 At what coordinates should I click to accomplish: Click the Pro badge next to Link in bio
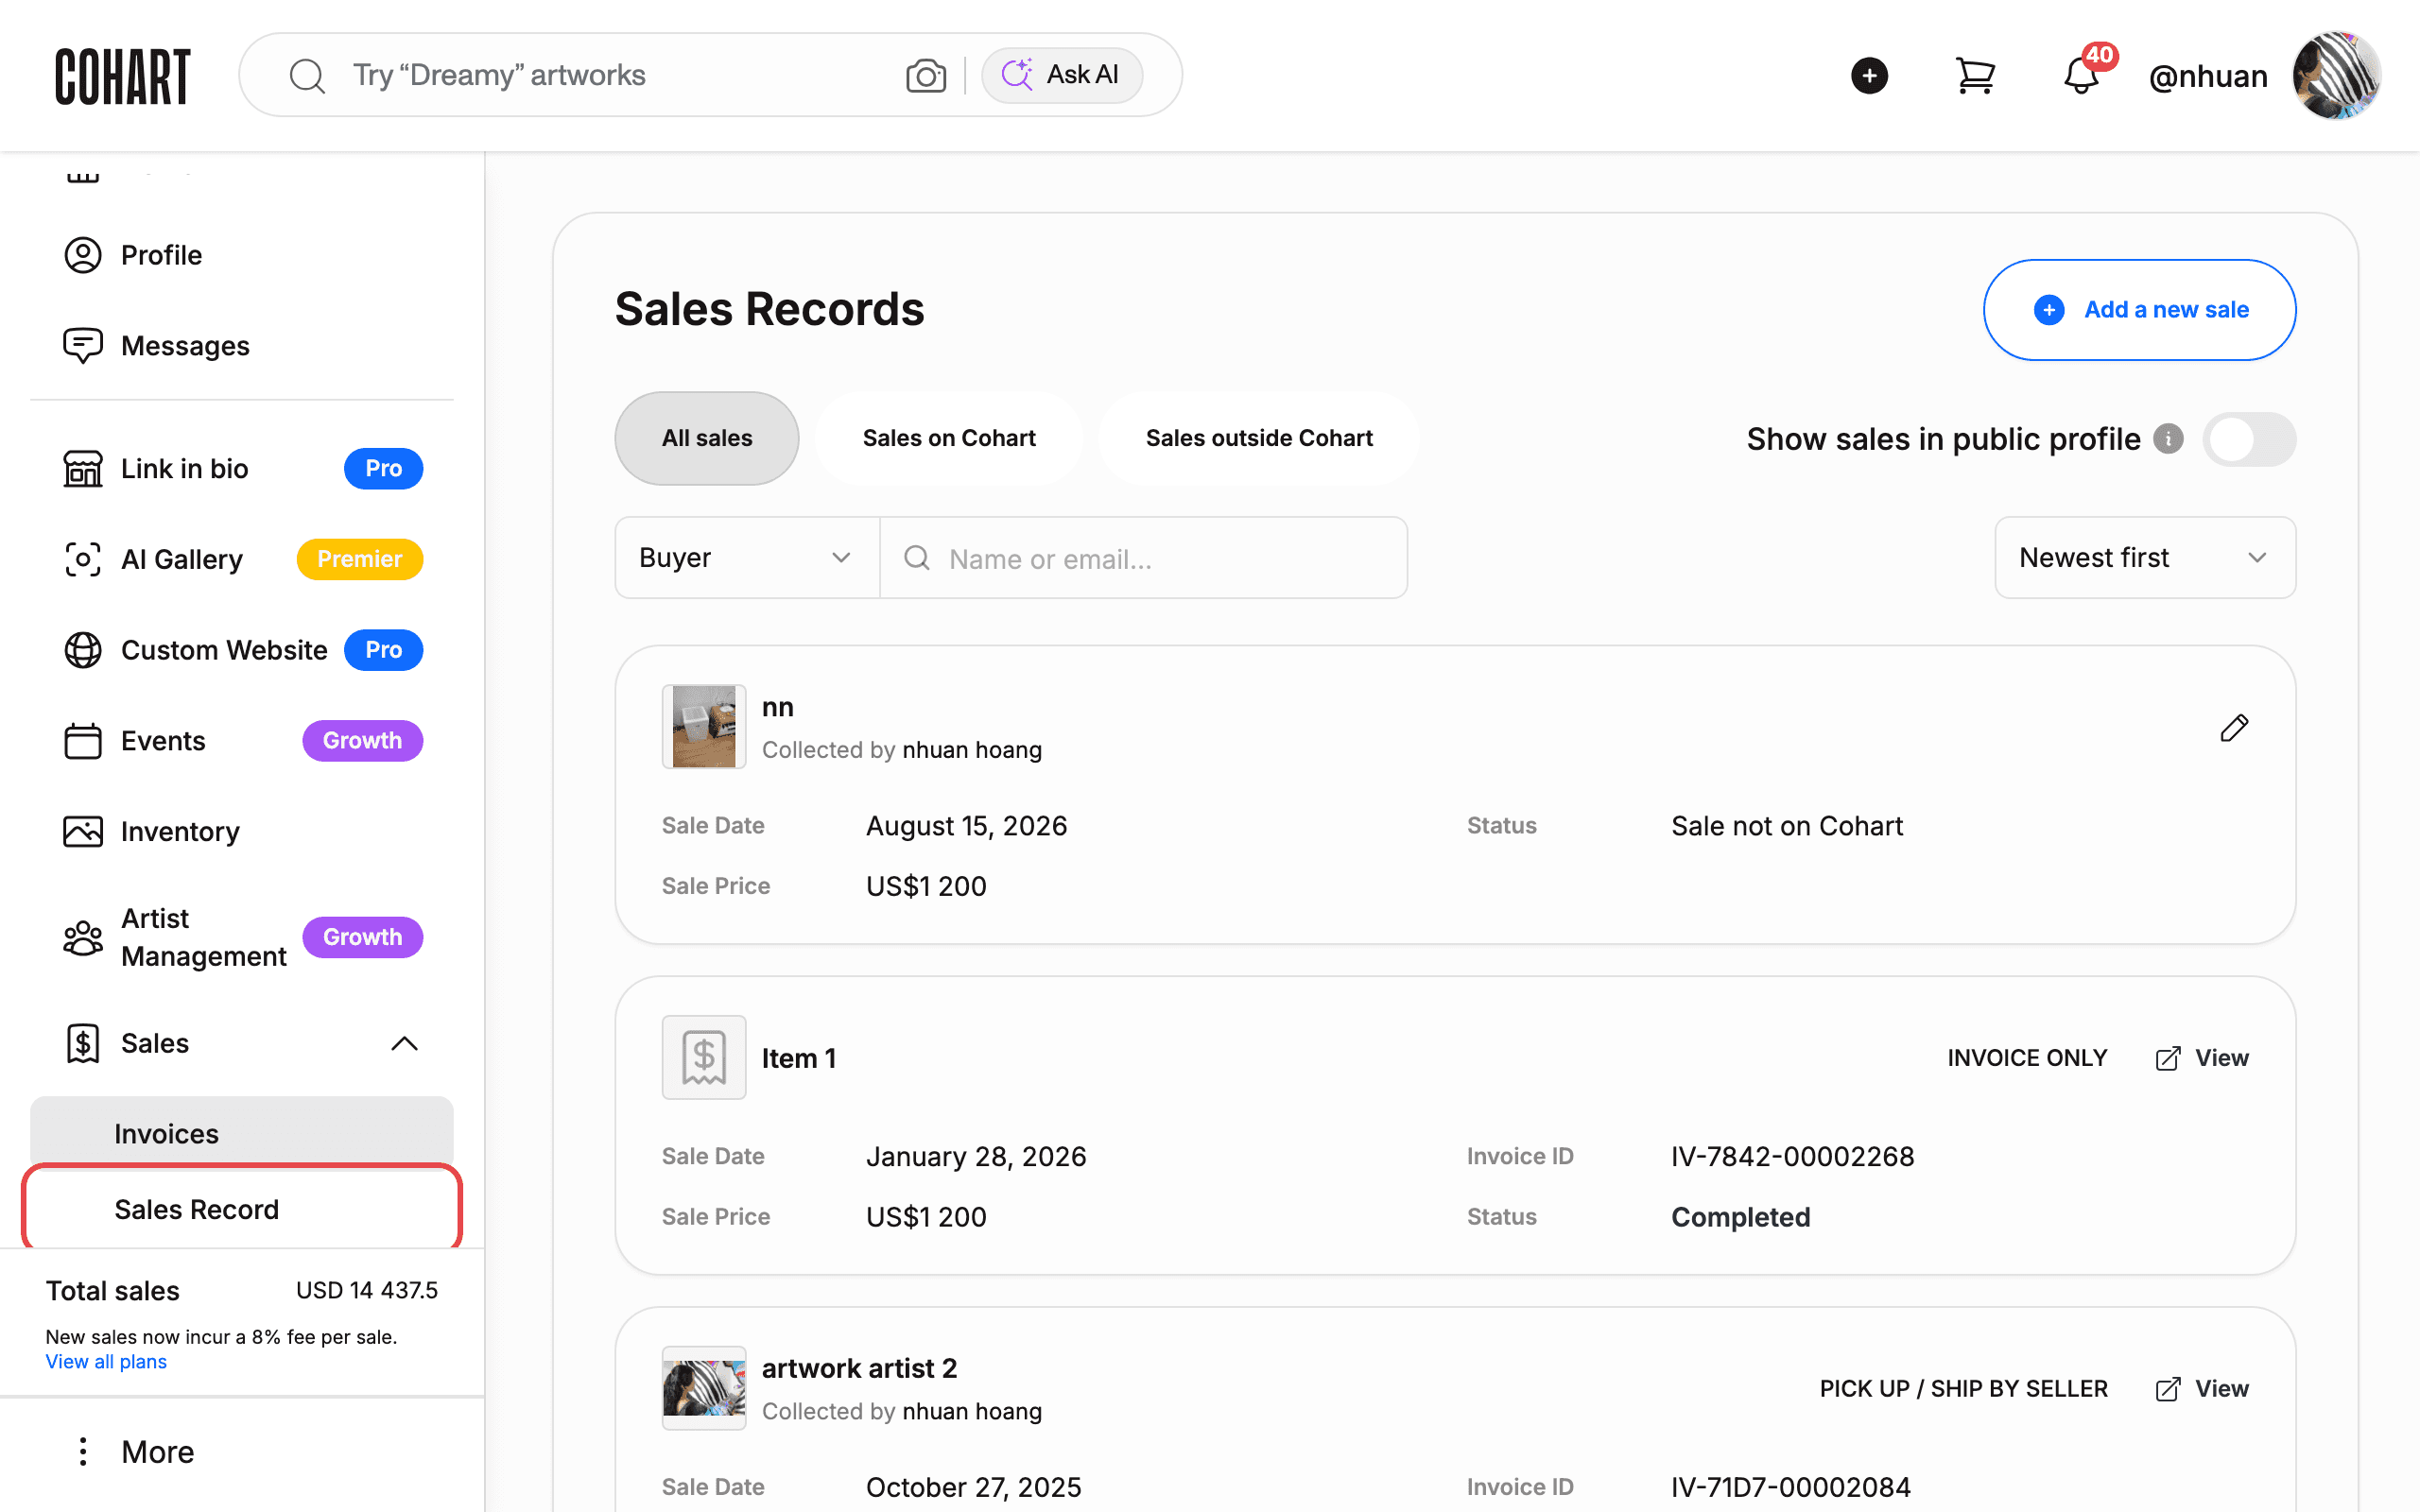pos(384,469)
